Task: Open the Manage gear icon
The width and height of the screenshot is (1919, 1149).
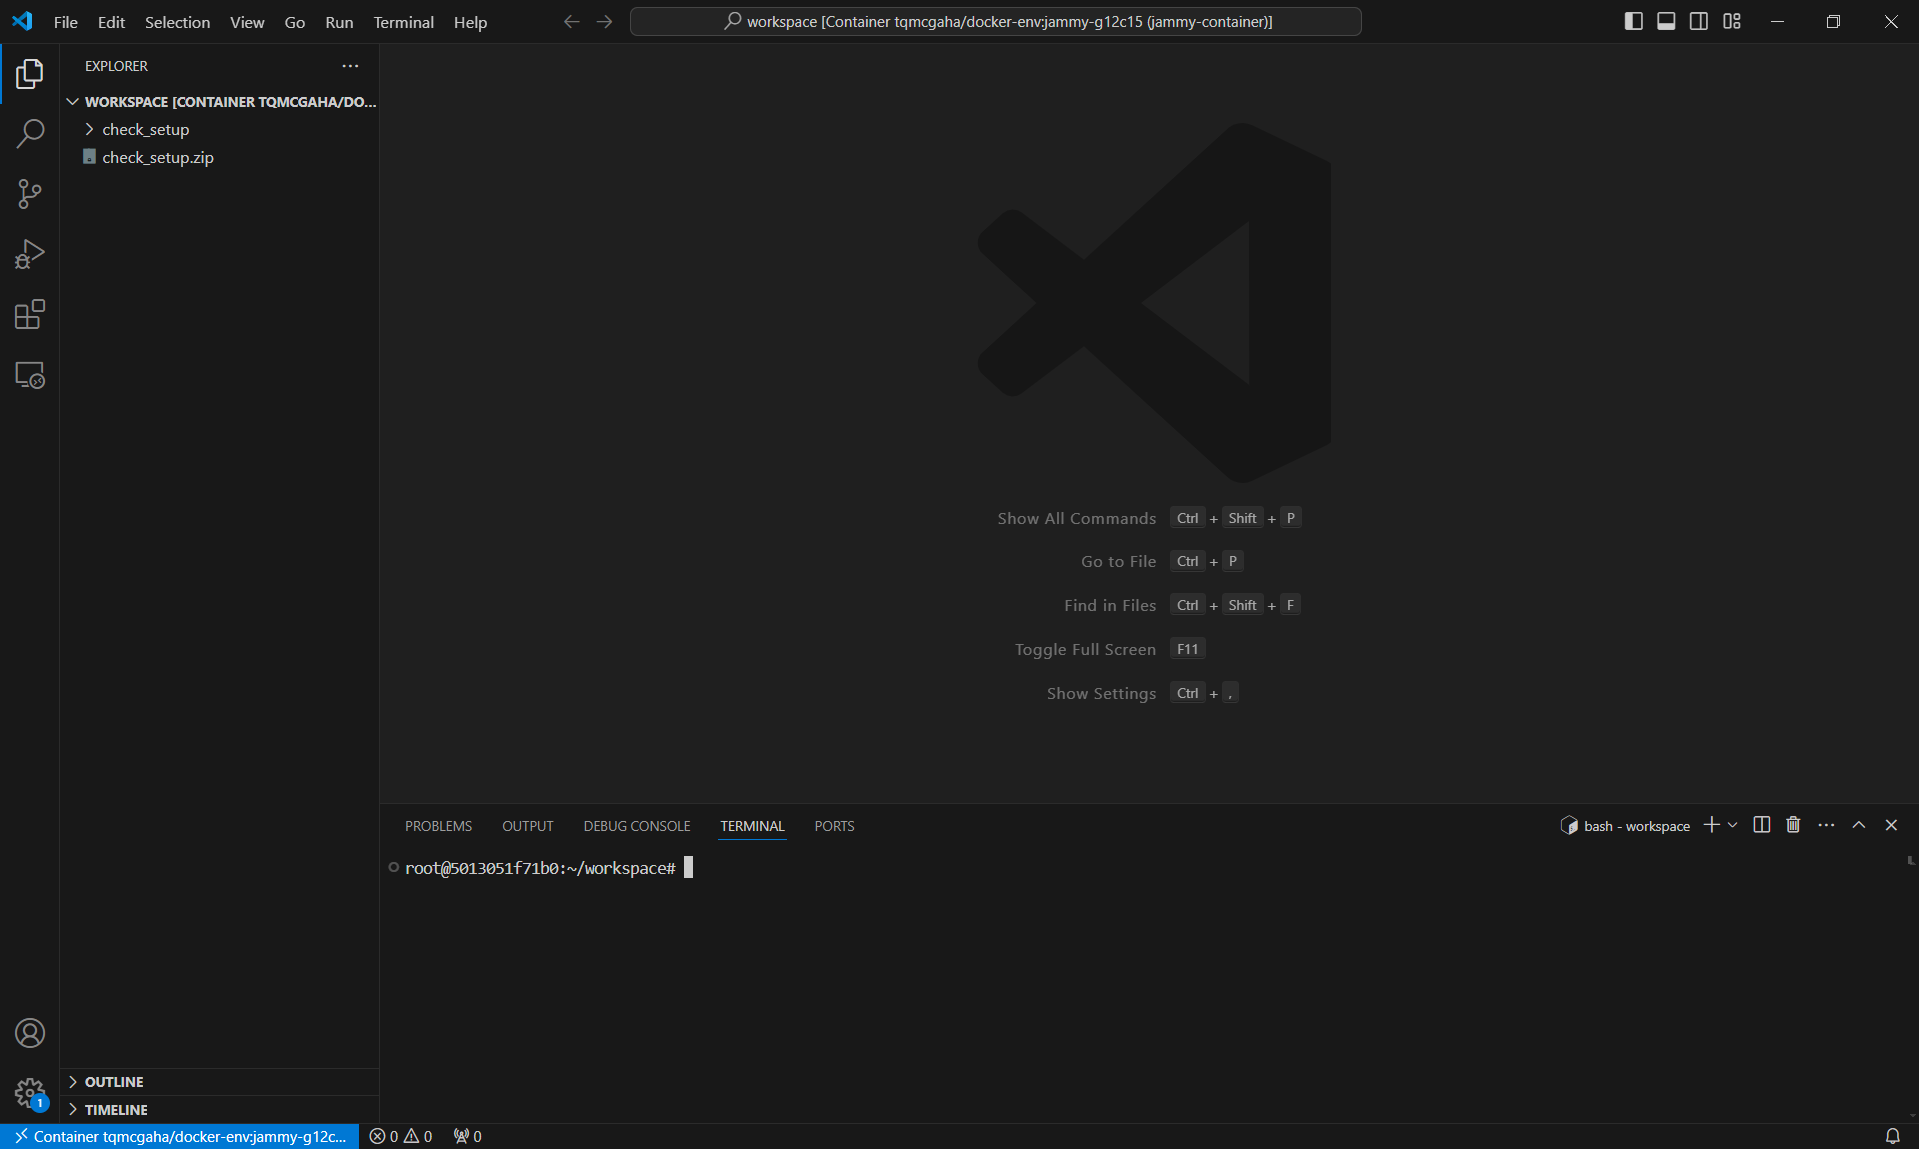Action: click(x=30, y=1093)
